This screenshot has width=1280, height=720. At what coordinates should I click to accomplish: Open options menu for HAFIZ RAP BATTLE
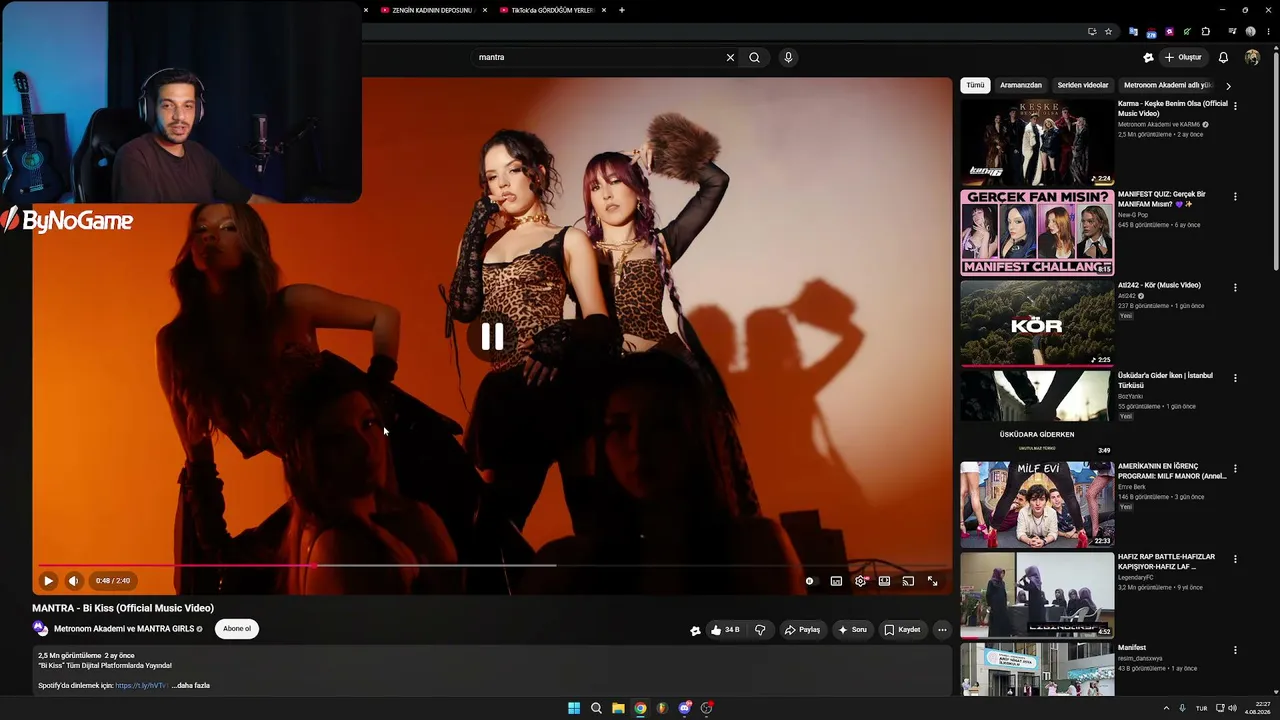click(1235, 560)
